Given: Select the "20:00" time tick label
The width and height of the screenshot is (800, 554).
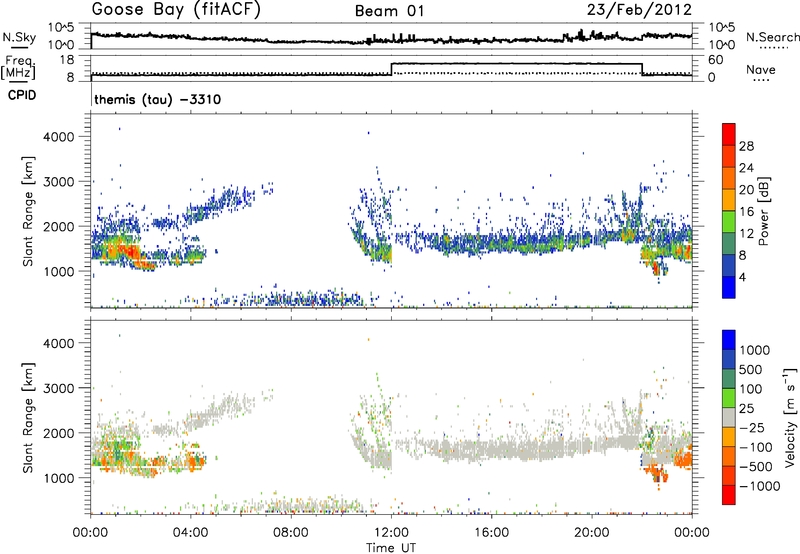Looking at the screenshot, I should point(592,533).
